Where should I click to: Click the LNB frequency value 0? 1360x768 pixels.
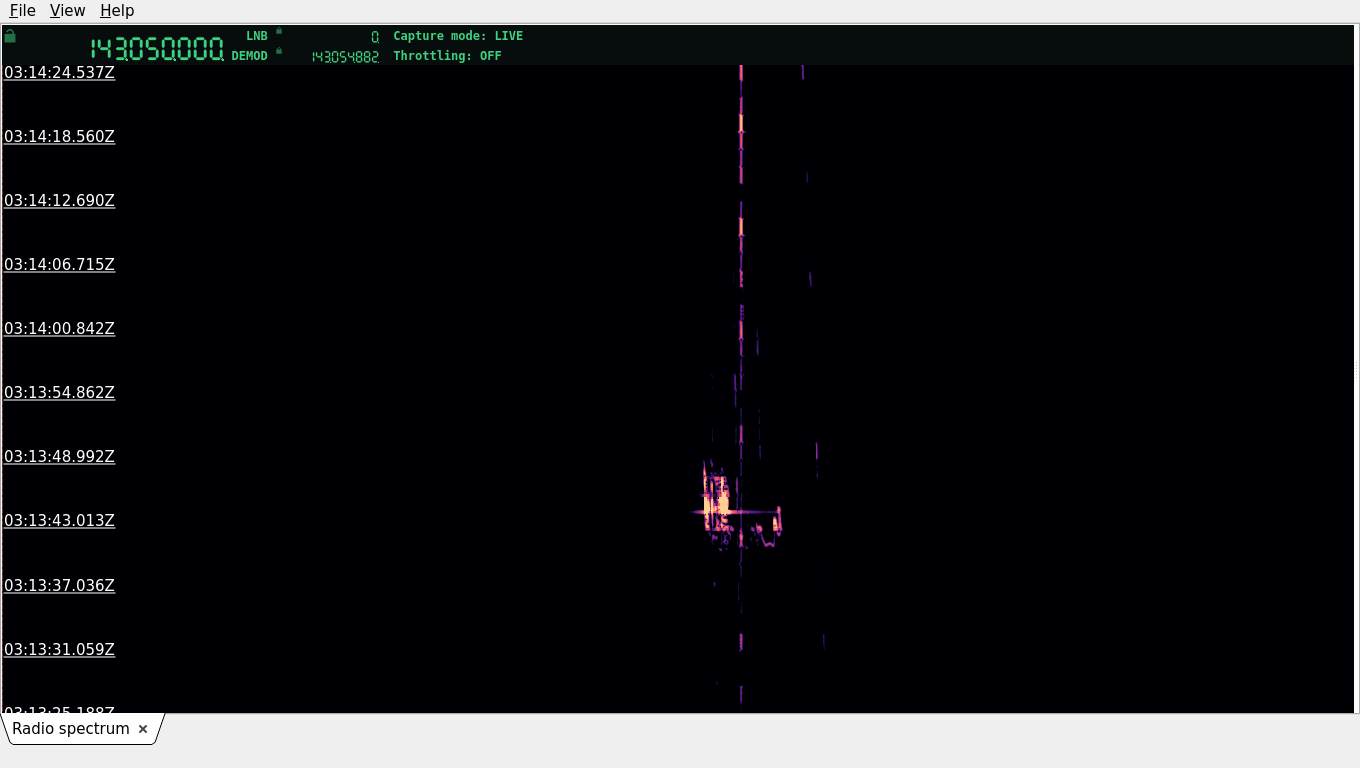375,37
